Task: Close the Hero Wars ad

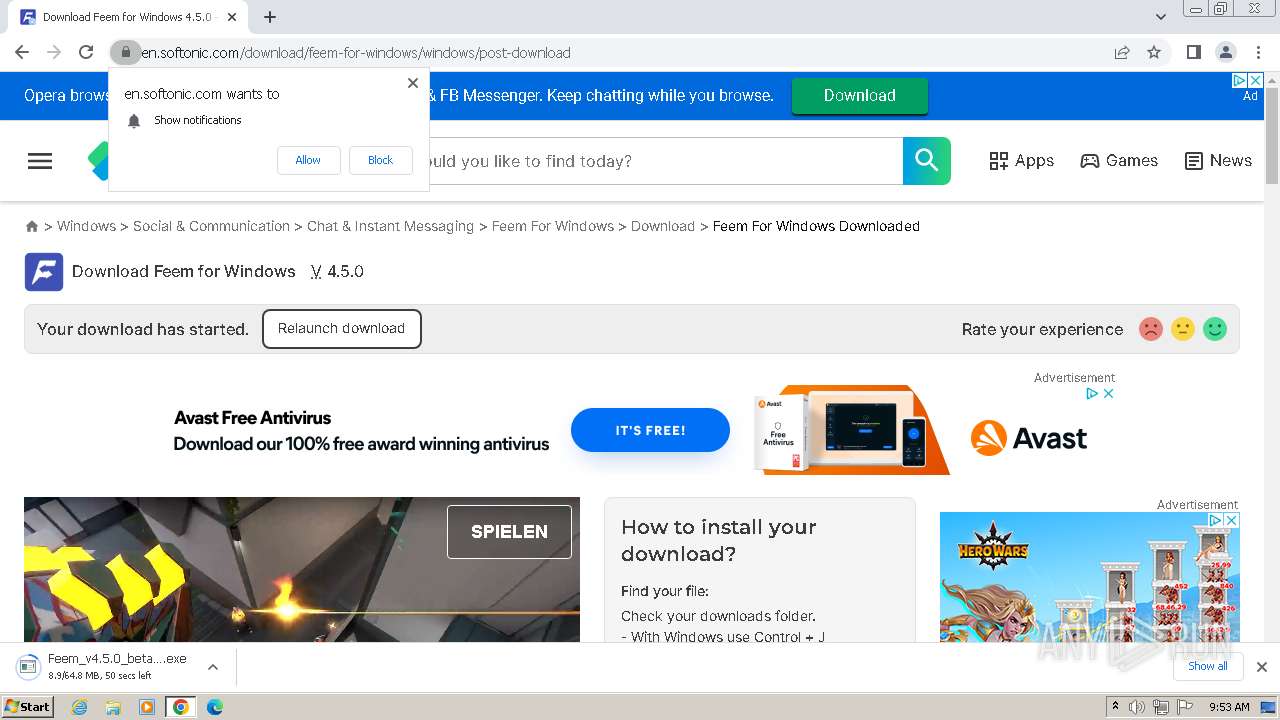Action: coord(1232,520)
